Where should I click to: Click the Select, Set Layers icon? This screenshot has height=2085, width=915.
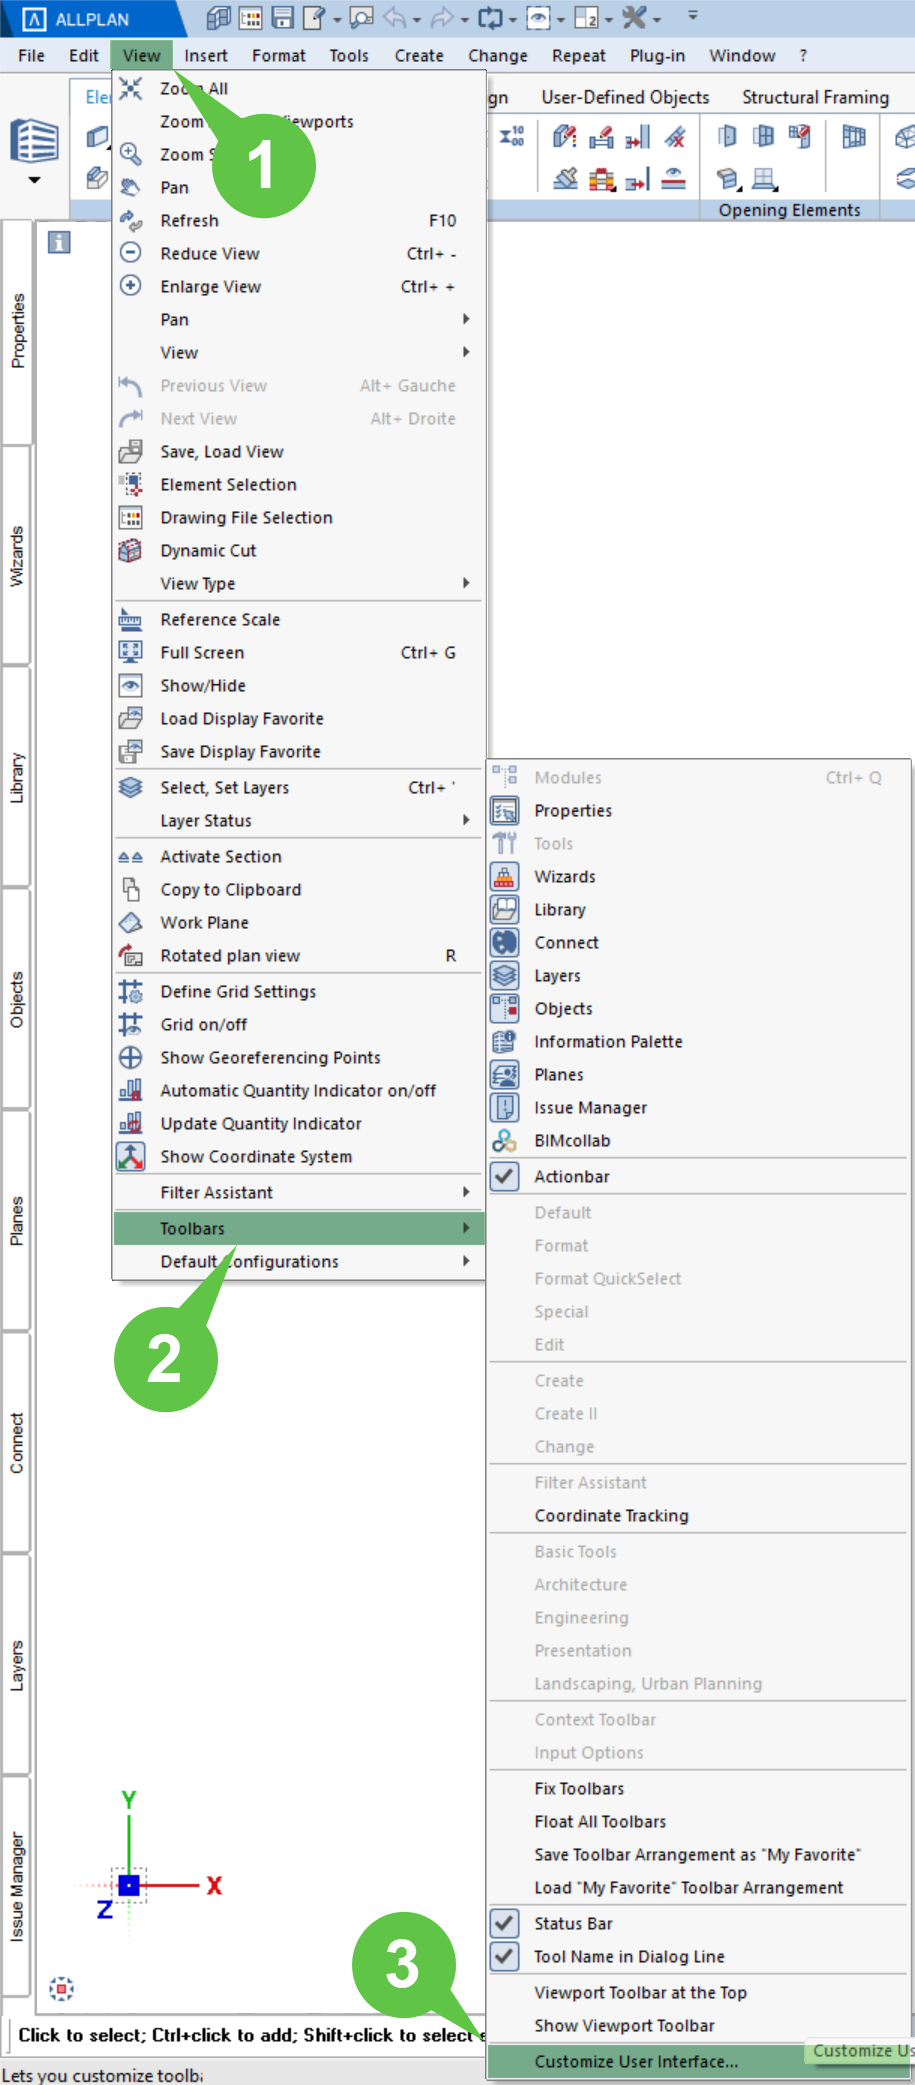131,787
